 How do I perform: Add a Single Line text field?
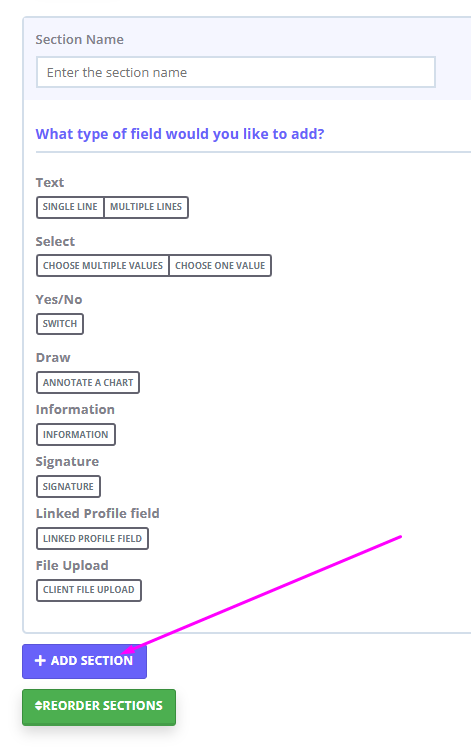(70, 207)
